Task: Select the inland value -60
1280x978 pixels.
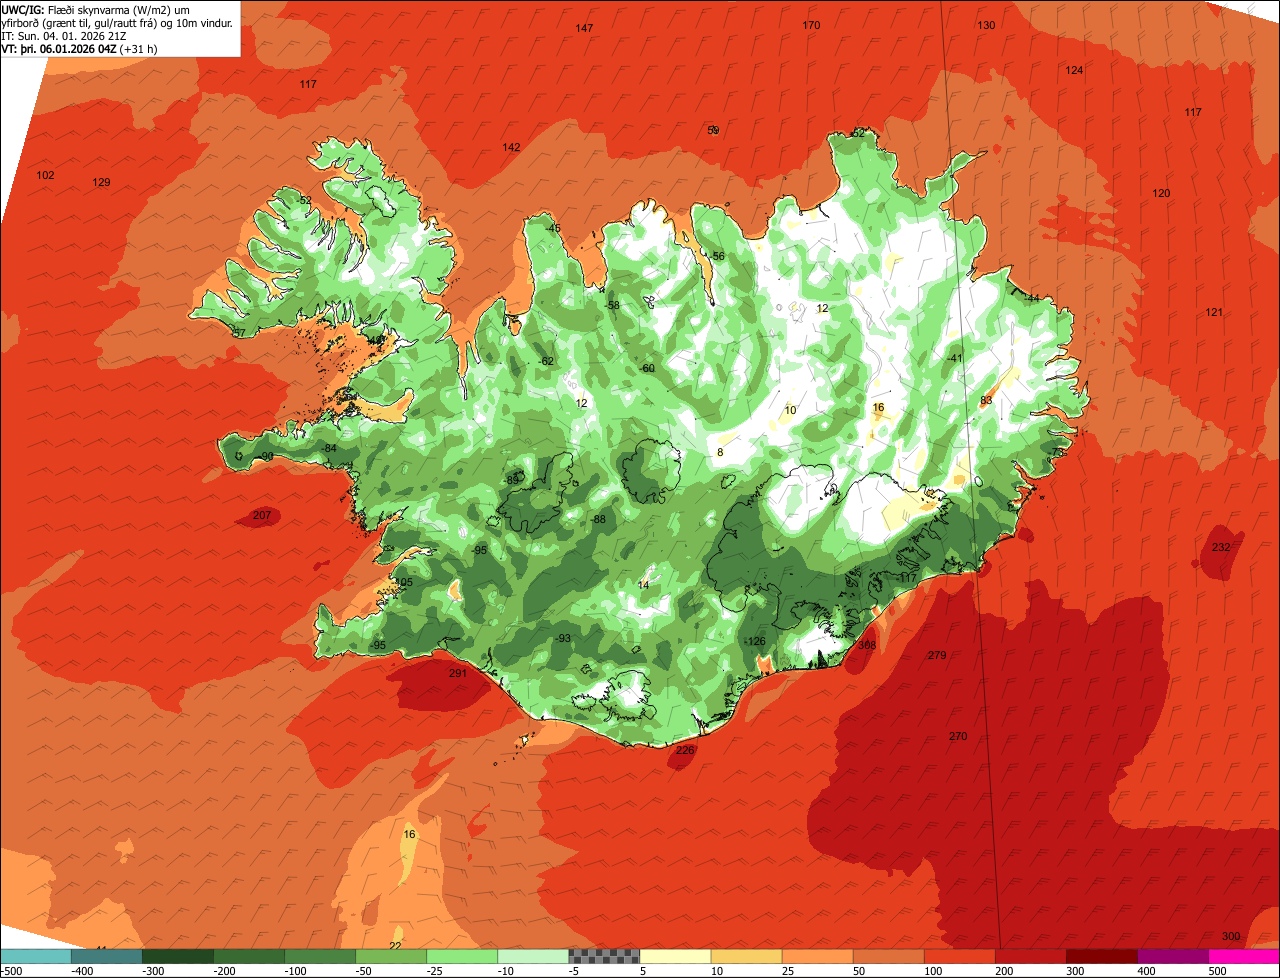Action: point(647,368)
